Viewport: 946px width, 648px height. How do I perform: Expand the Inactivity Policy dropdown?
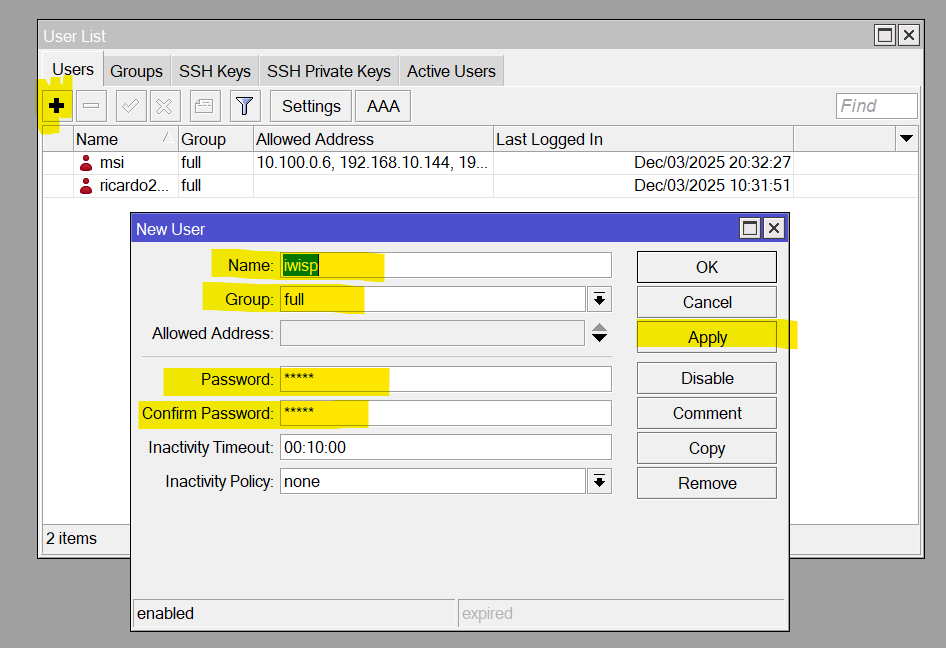599,482
